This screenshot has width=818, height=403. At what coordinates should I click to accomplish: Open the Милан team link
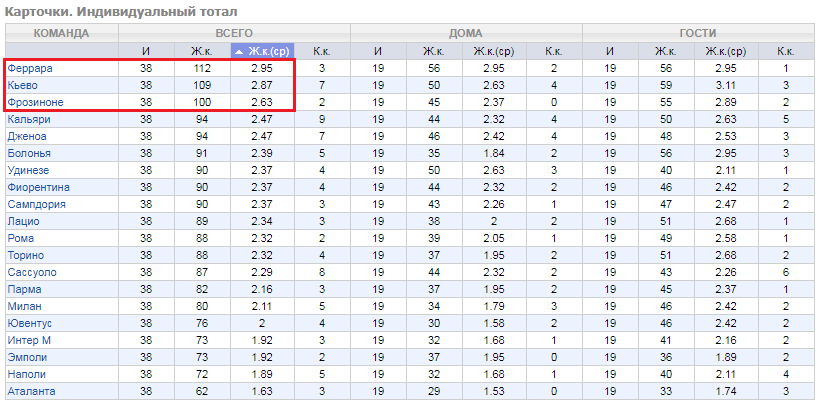point(25,306)
